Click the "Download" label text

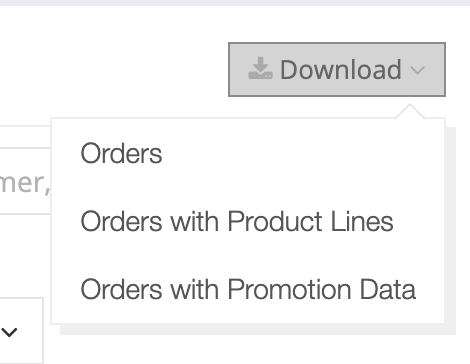coord(341,70)
